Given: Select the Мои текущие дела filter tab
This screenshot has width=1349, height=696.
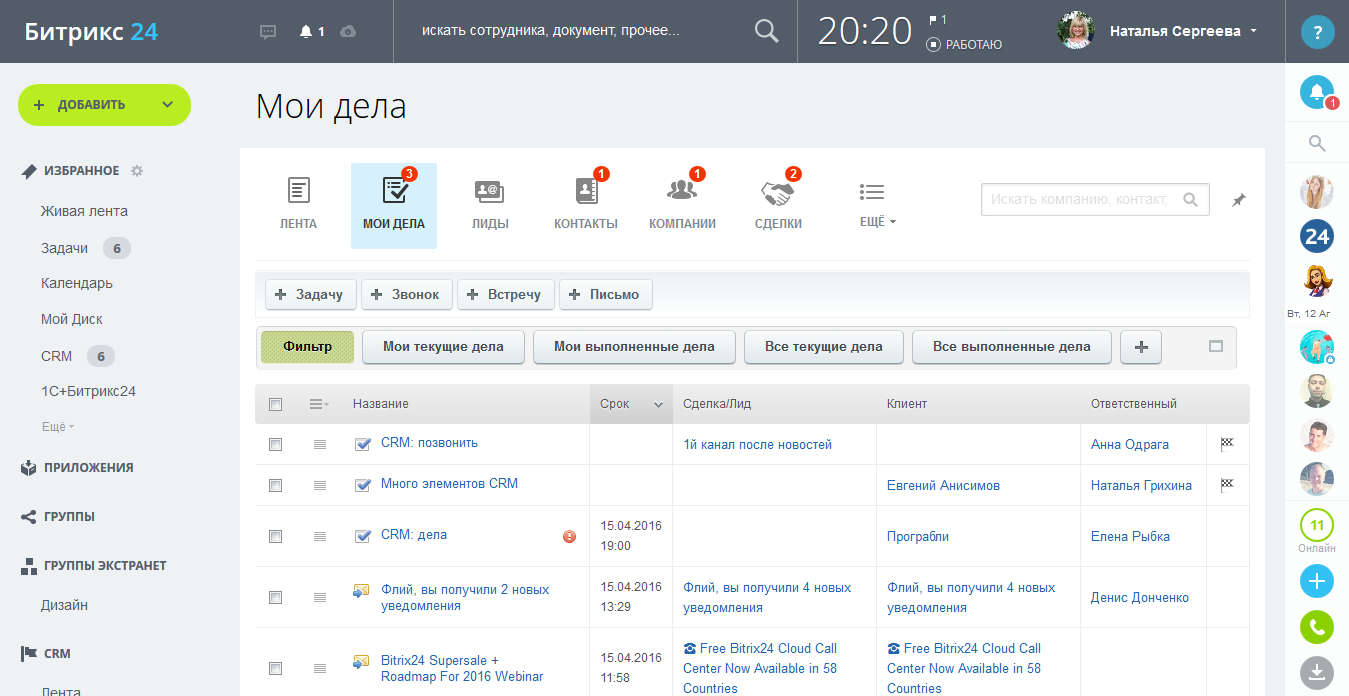Looking at the screenshot, I should 441,347.
